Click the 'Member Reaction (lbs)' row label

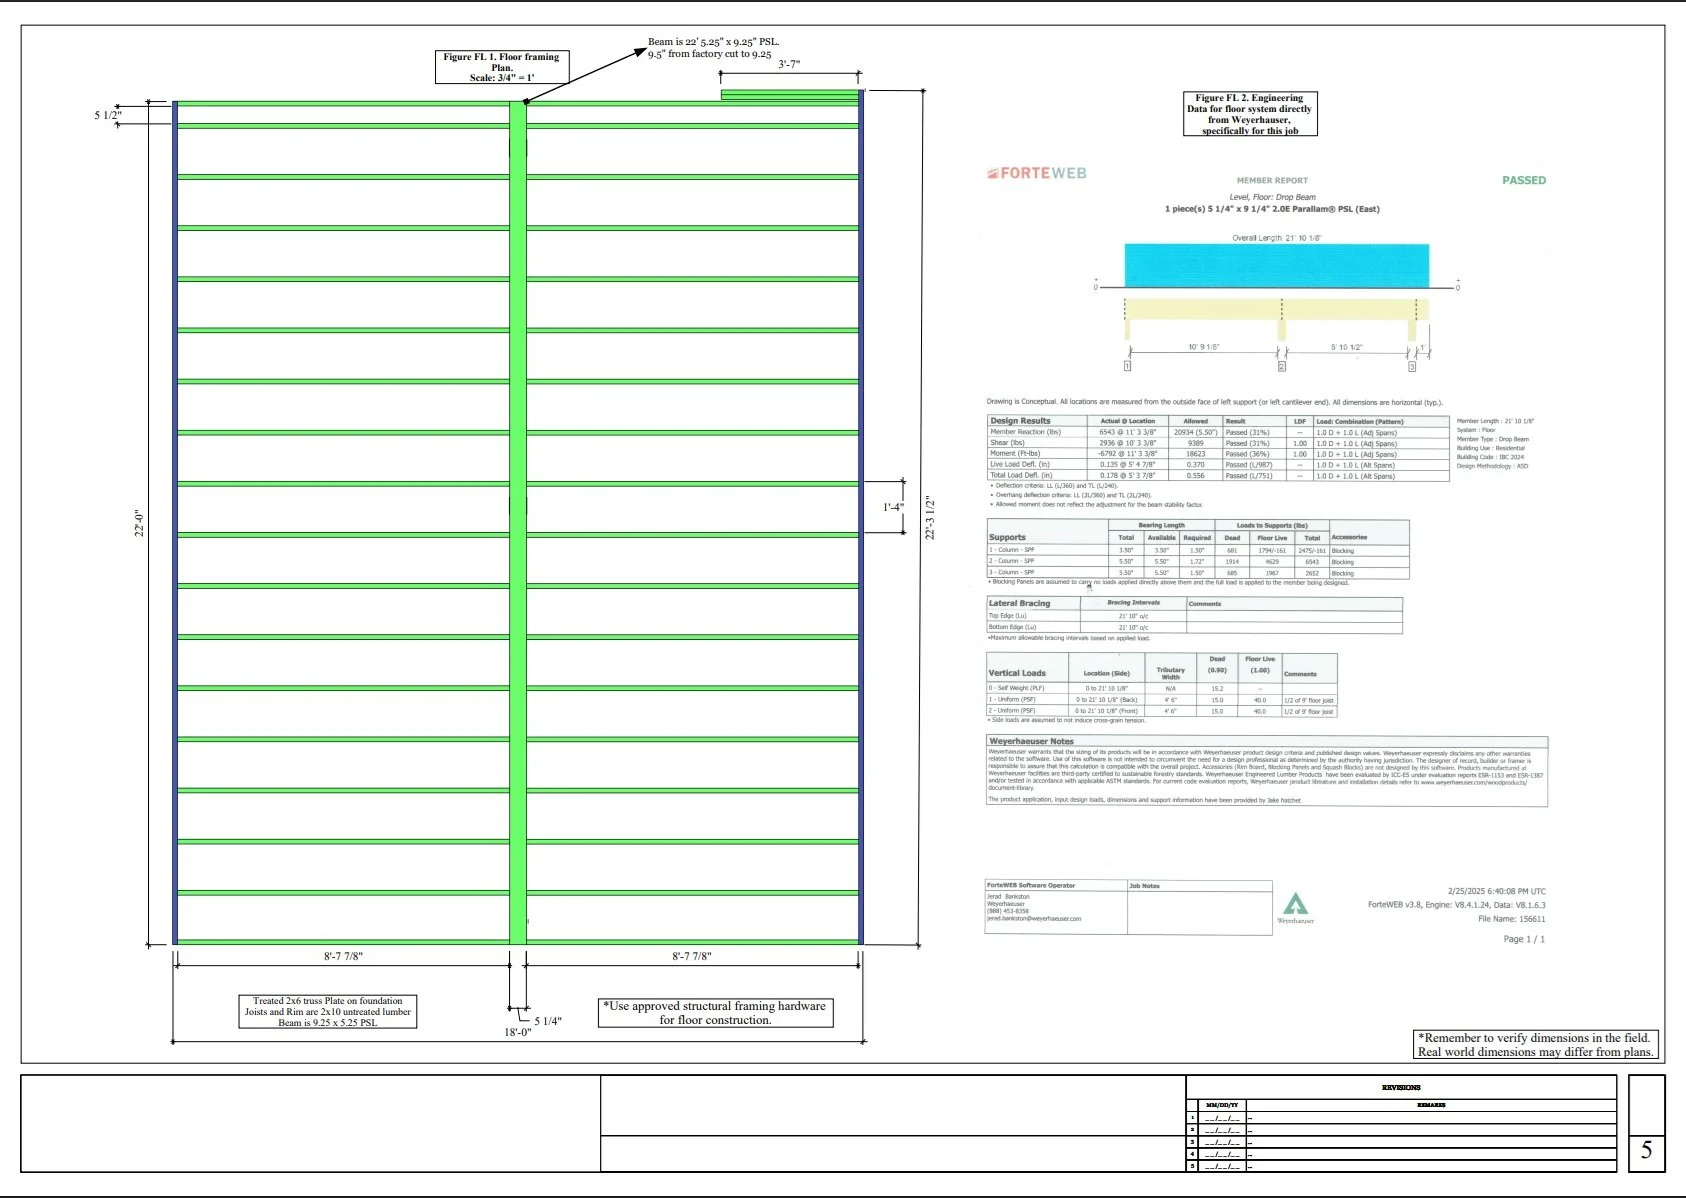[x=1025, y=432]
